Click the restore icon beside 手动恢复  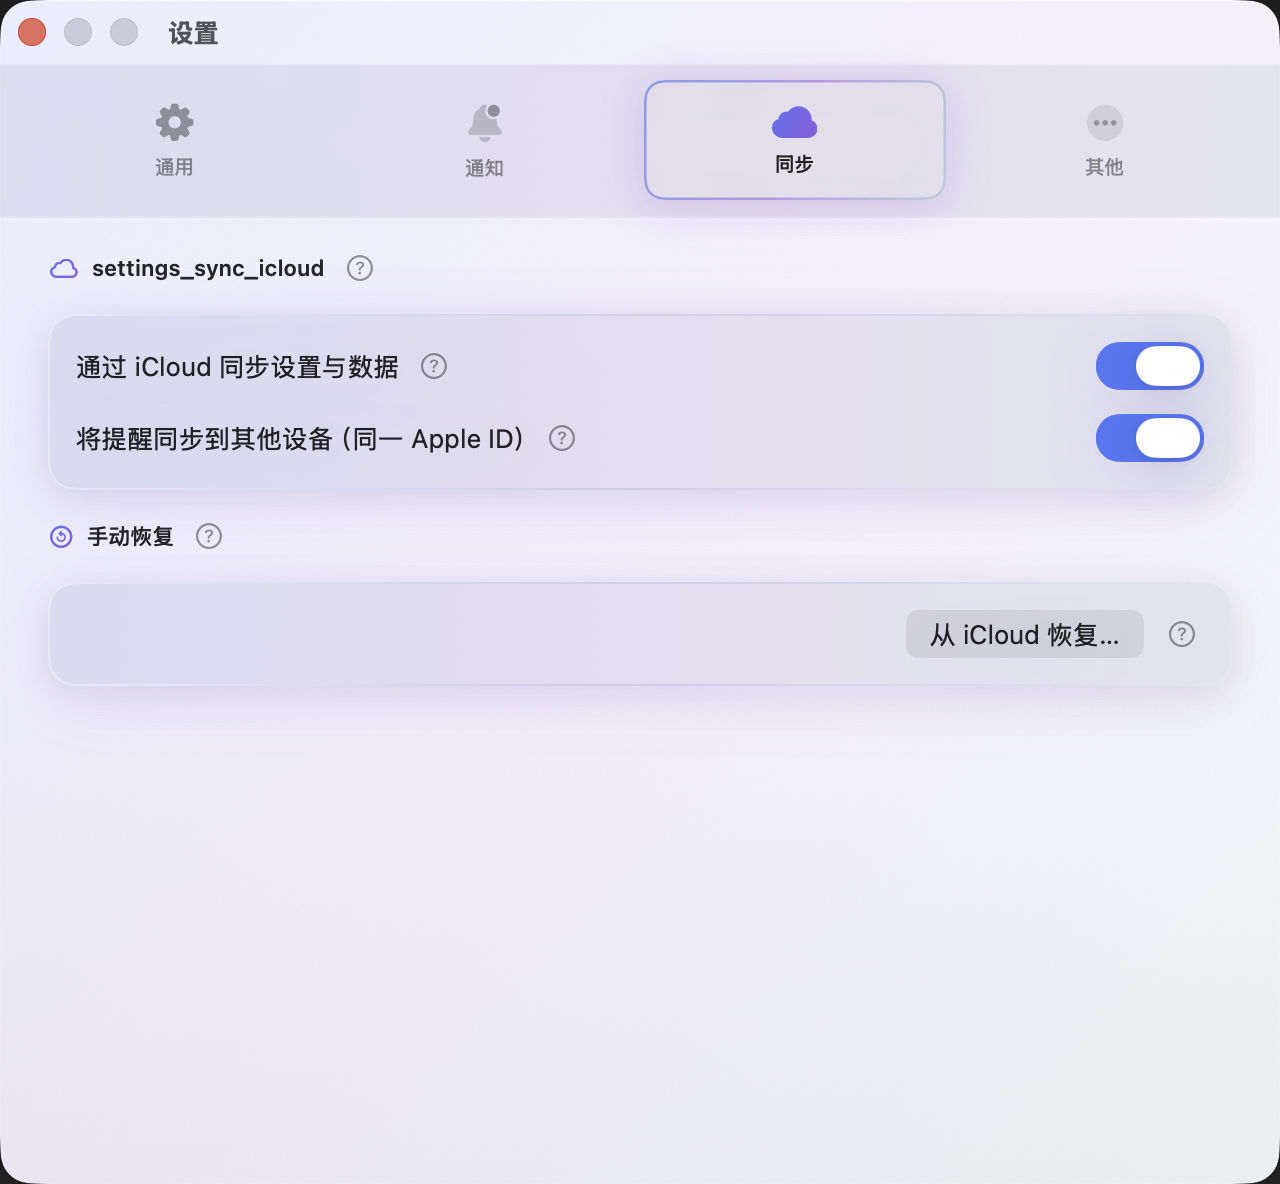pos(61,537)
